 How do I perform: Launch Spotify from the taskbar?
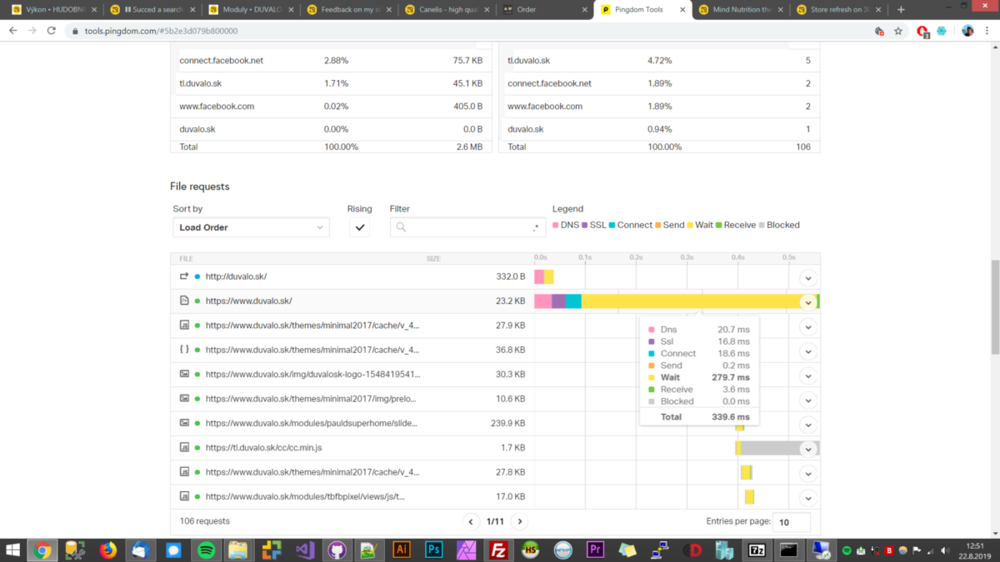[206, 550]
